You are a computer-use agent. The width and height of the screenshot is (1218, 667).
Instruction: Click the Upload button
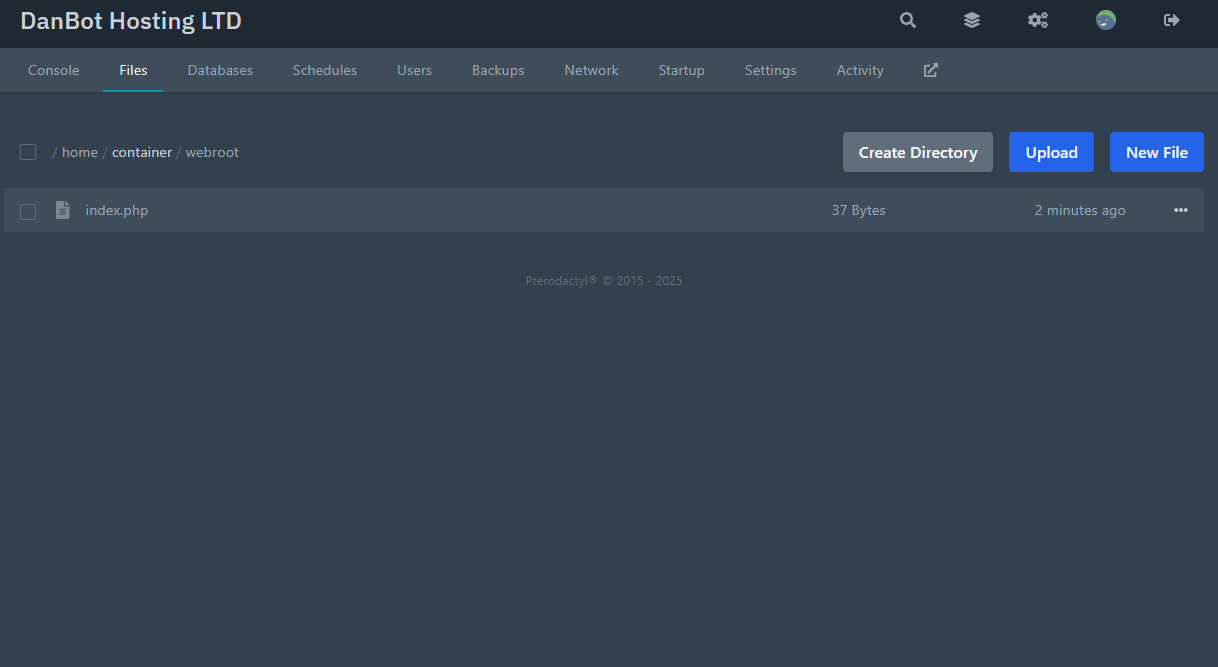pyautogui.click(x=1051, y=152)
